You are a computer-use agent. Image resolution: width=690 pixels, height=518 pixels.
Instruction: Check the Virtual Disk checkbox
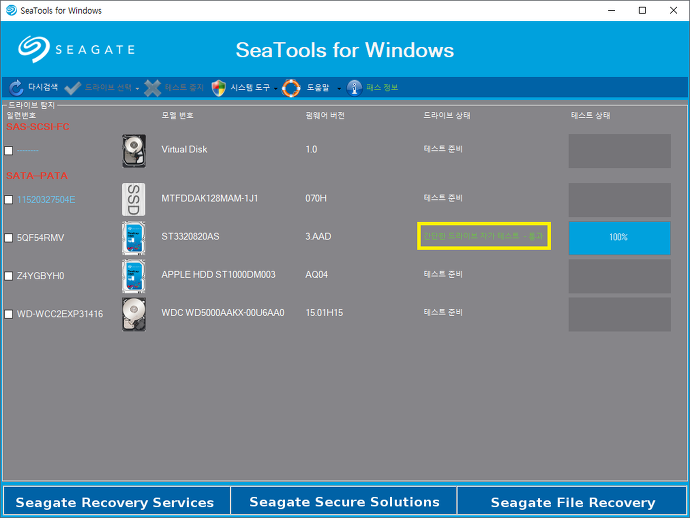pos(9,151)
